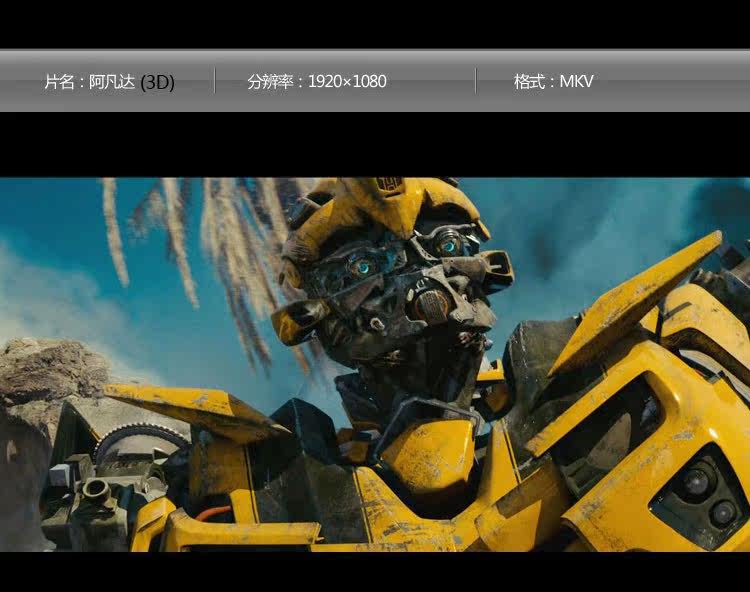
Task: Click the Bumblebee movie video frame
Action: click(375, 364)
